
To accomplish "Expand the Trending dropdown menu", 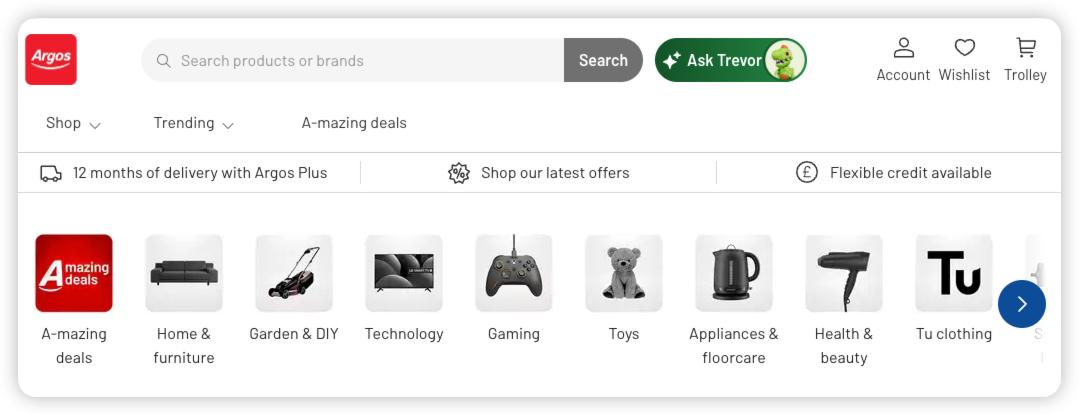I will (193, 123).
